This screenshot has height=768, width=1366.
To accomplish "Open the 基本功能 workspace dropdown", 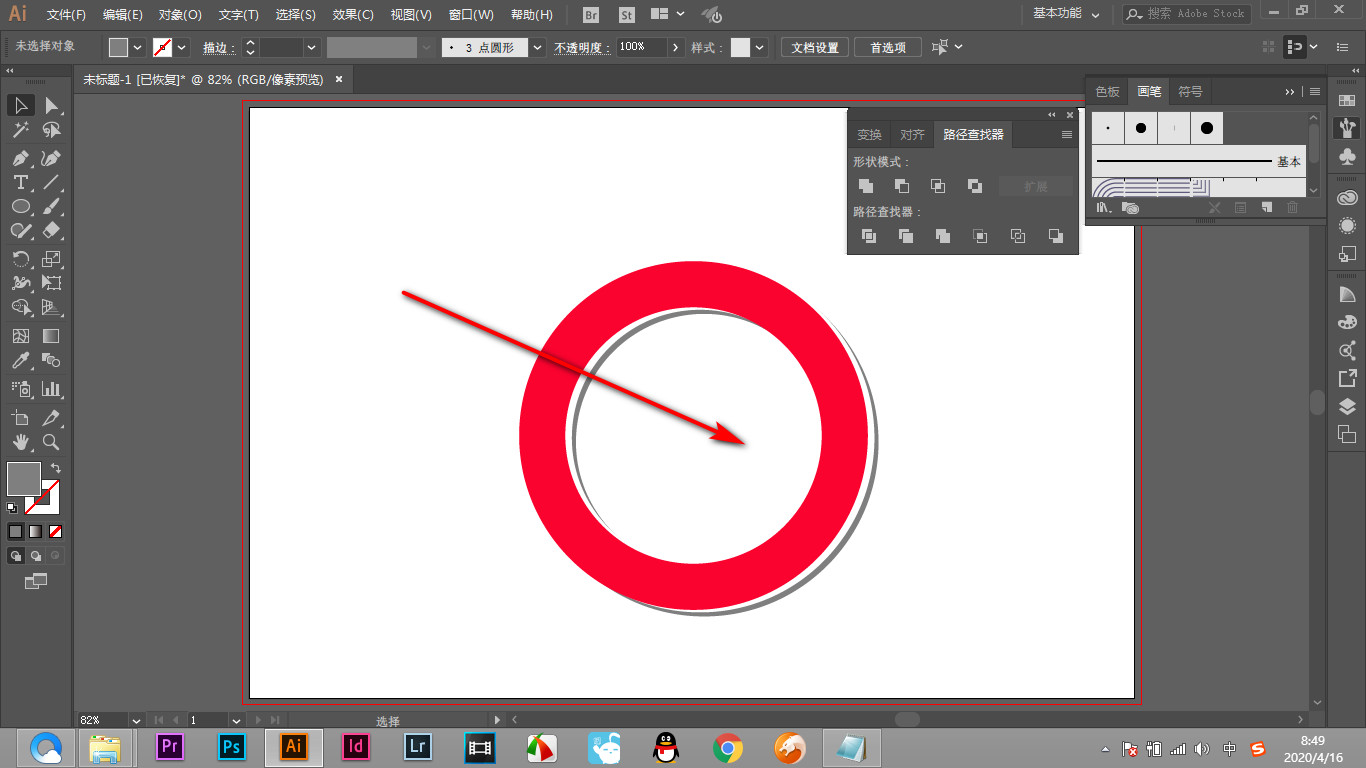I will point(1066,14).
